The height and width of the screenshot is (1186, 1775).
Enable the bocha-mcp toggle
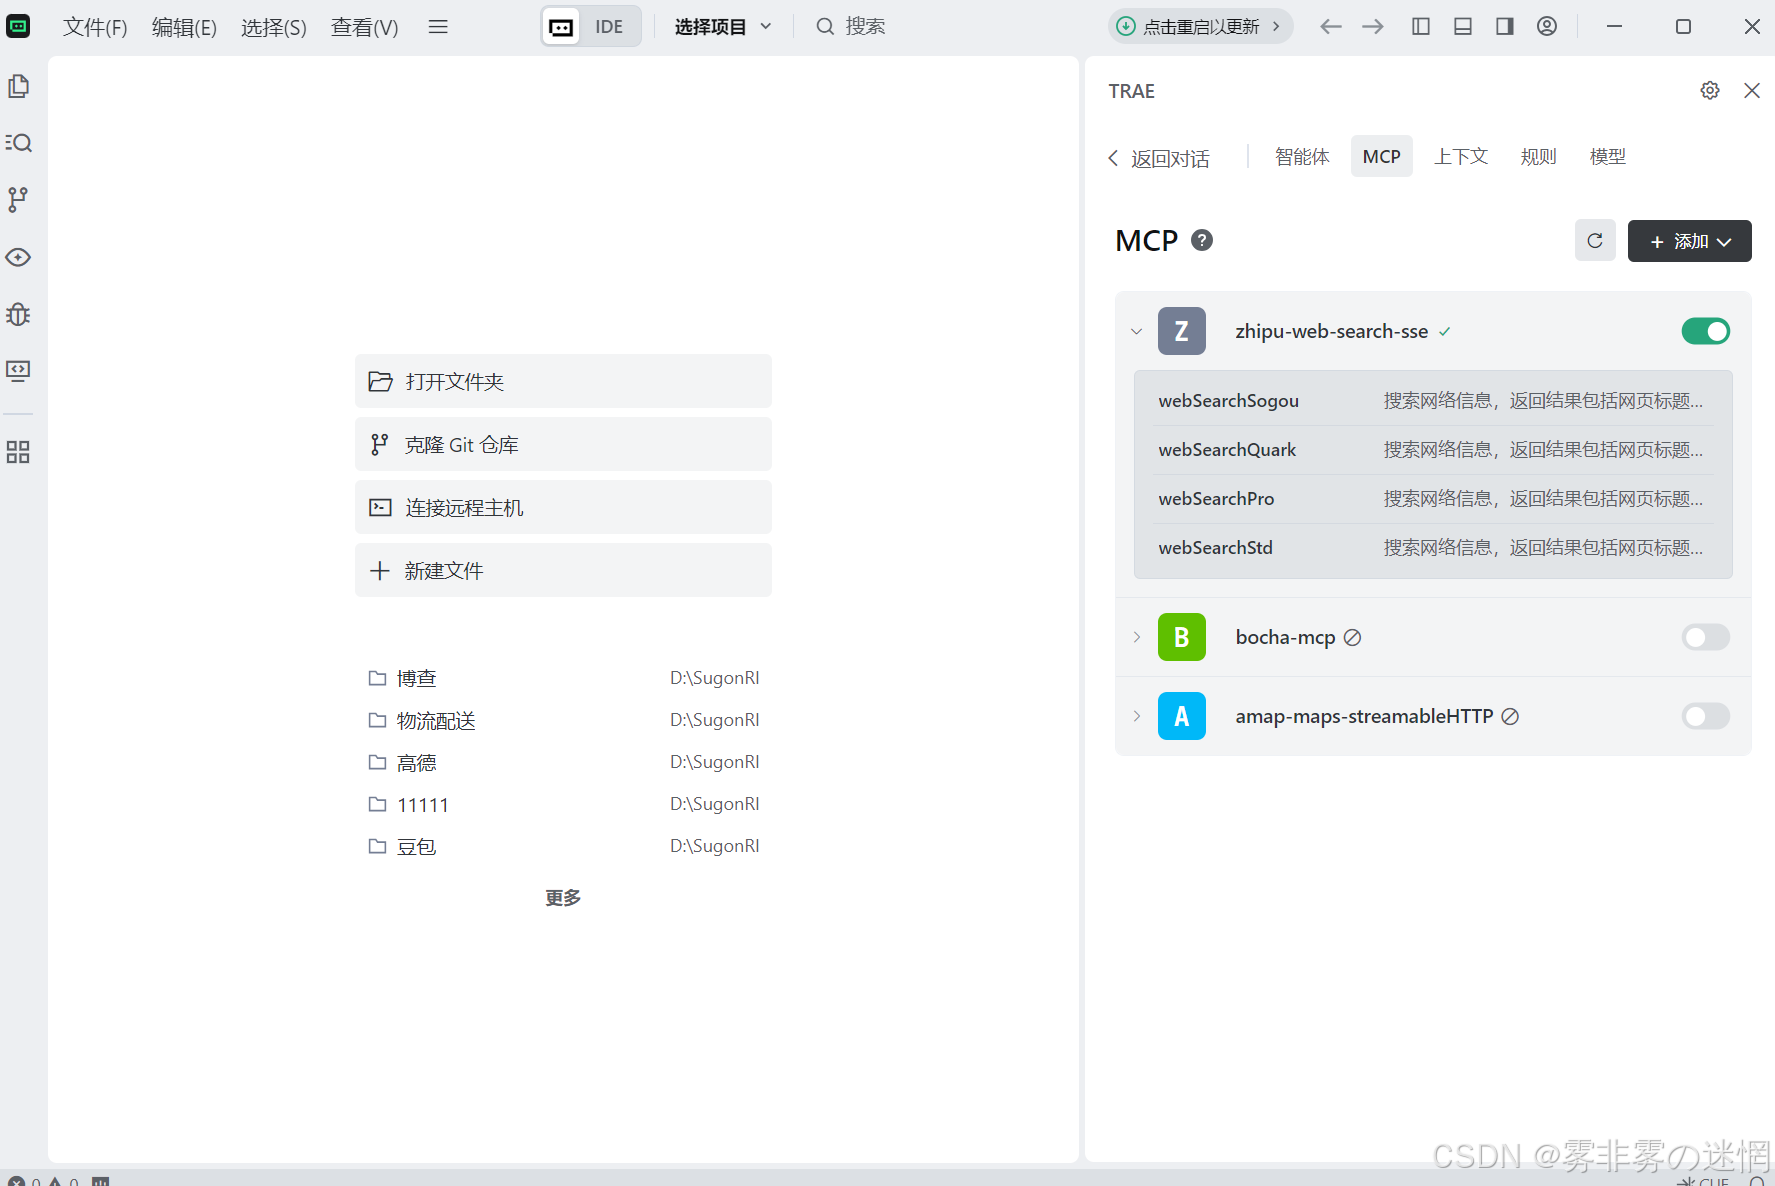[x=1706, y=637]
